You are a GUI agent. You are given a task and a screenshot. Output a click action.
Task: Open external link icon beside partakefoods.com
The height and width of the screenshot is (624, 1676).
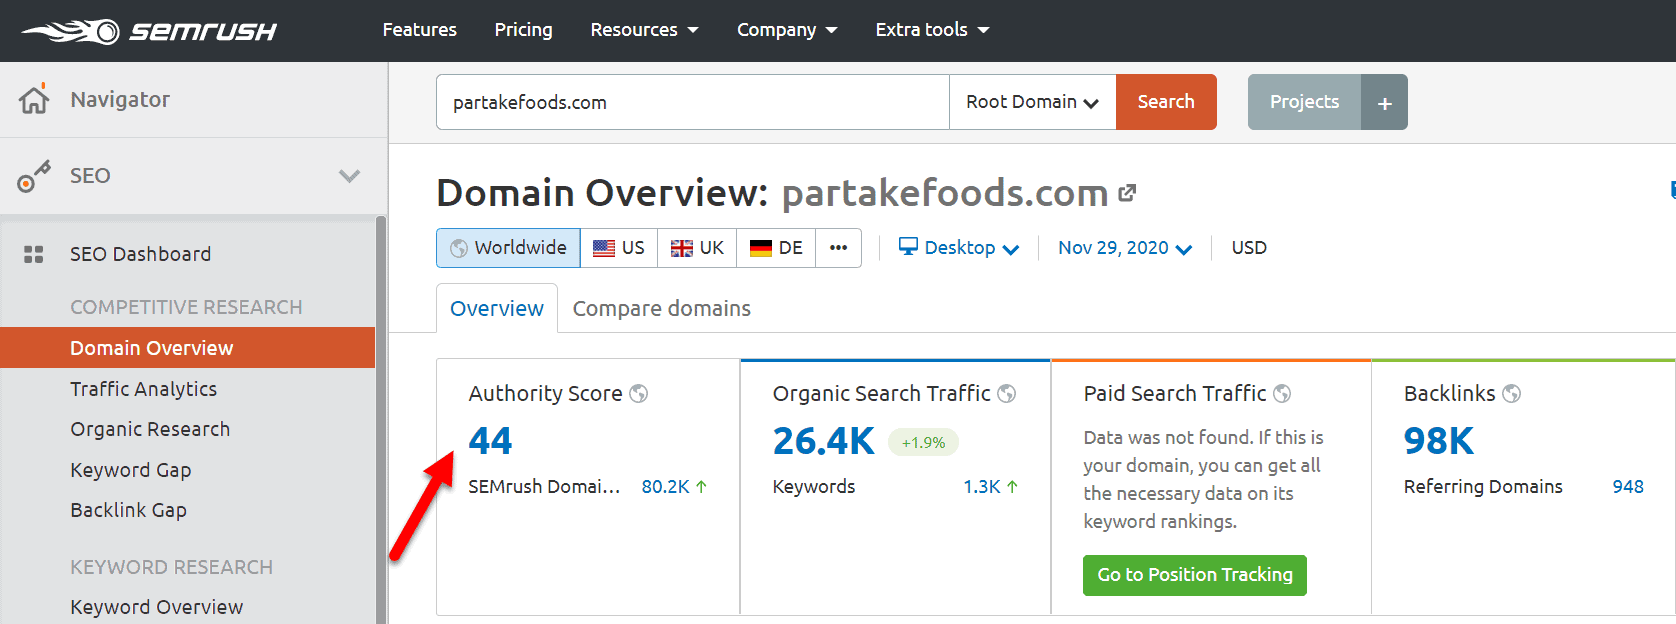(x=1127, y=193)
